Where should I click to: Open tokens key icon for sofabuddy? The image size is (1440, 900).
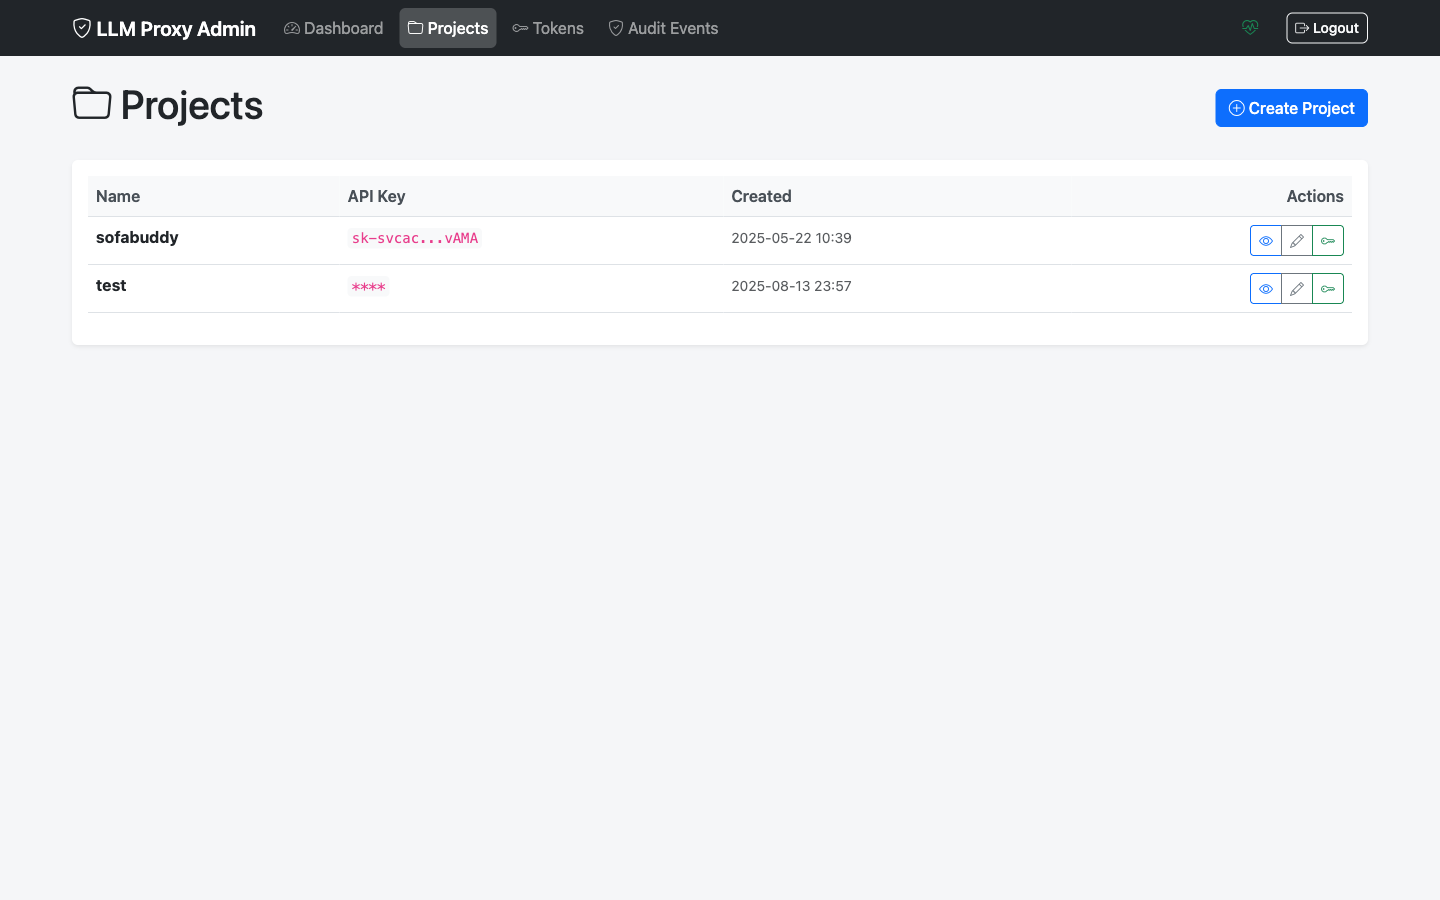(x=1328, y=241)
